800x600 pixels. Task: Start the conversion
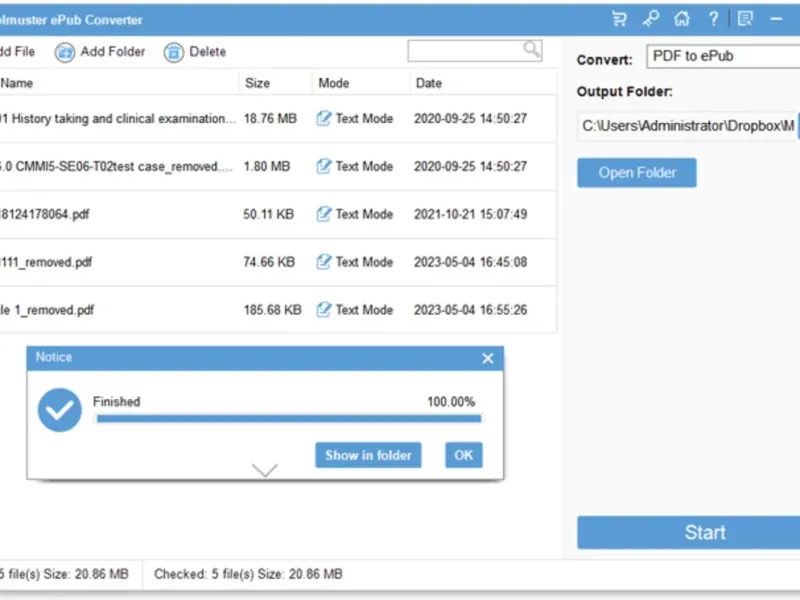click(688, 533)
